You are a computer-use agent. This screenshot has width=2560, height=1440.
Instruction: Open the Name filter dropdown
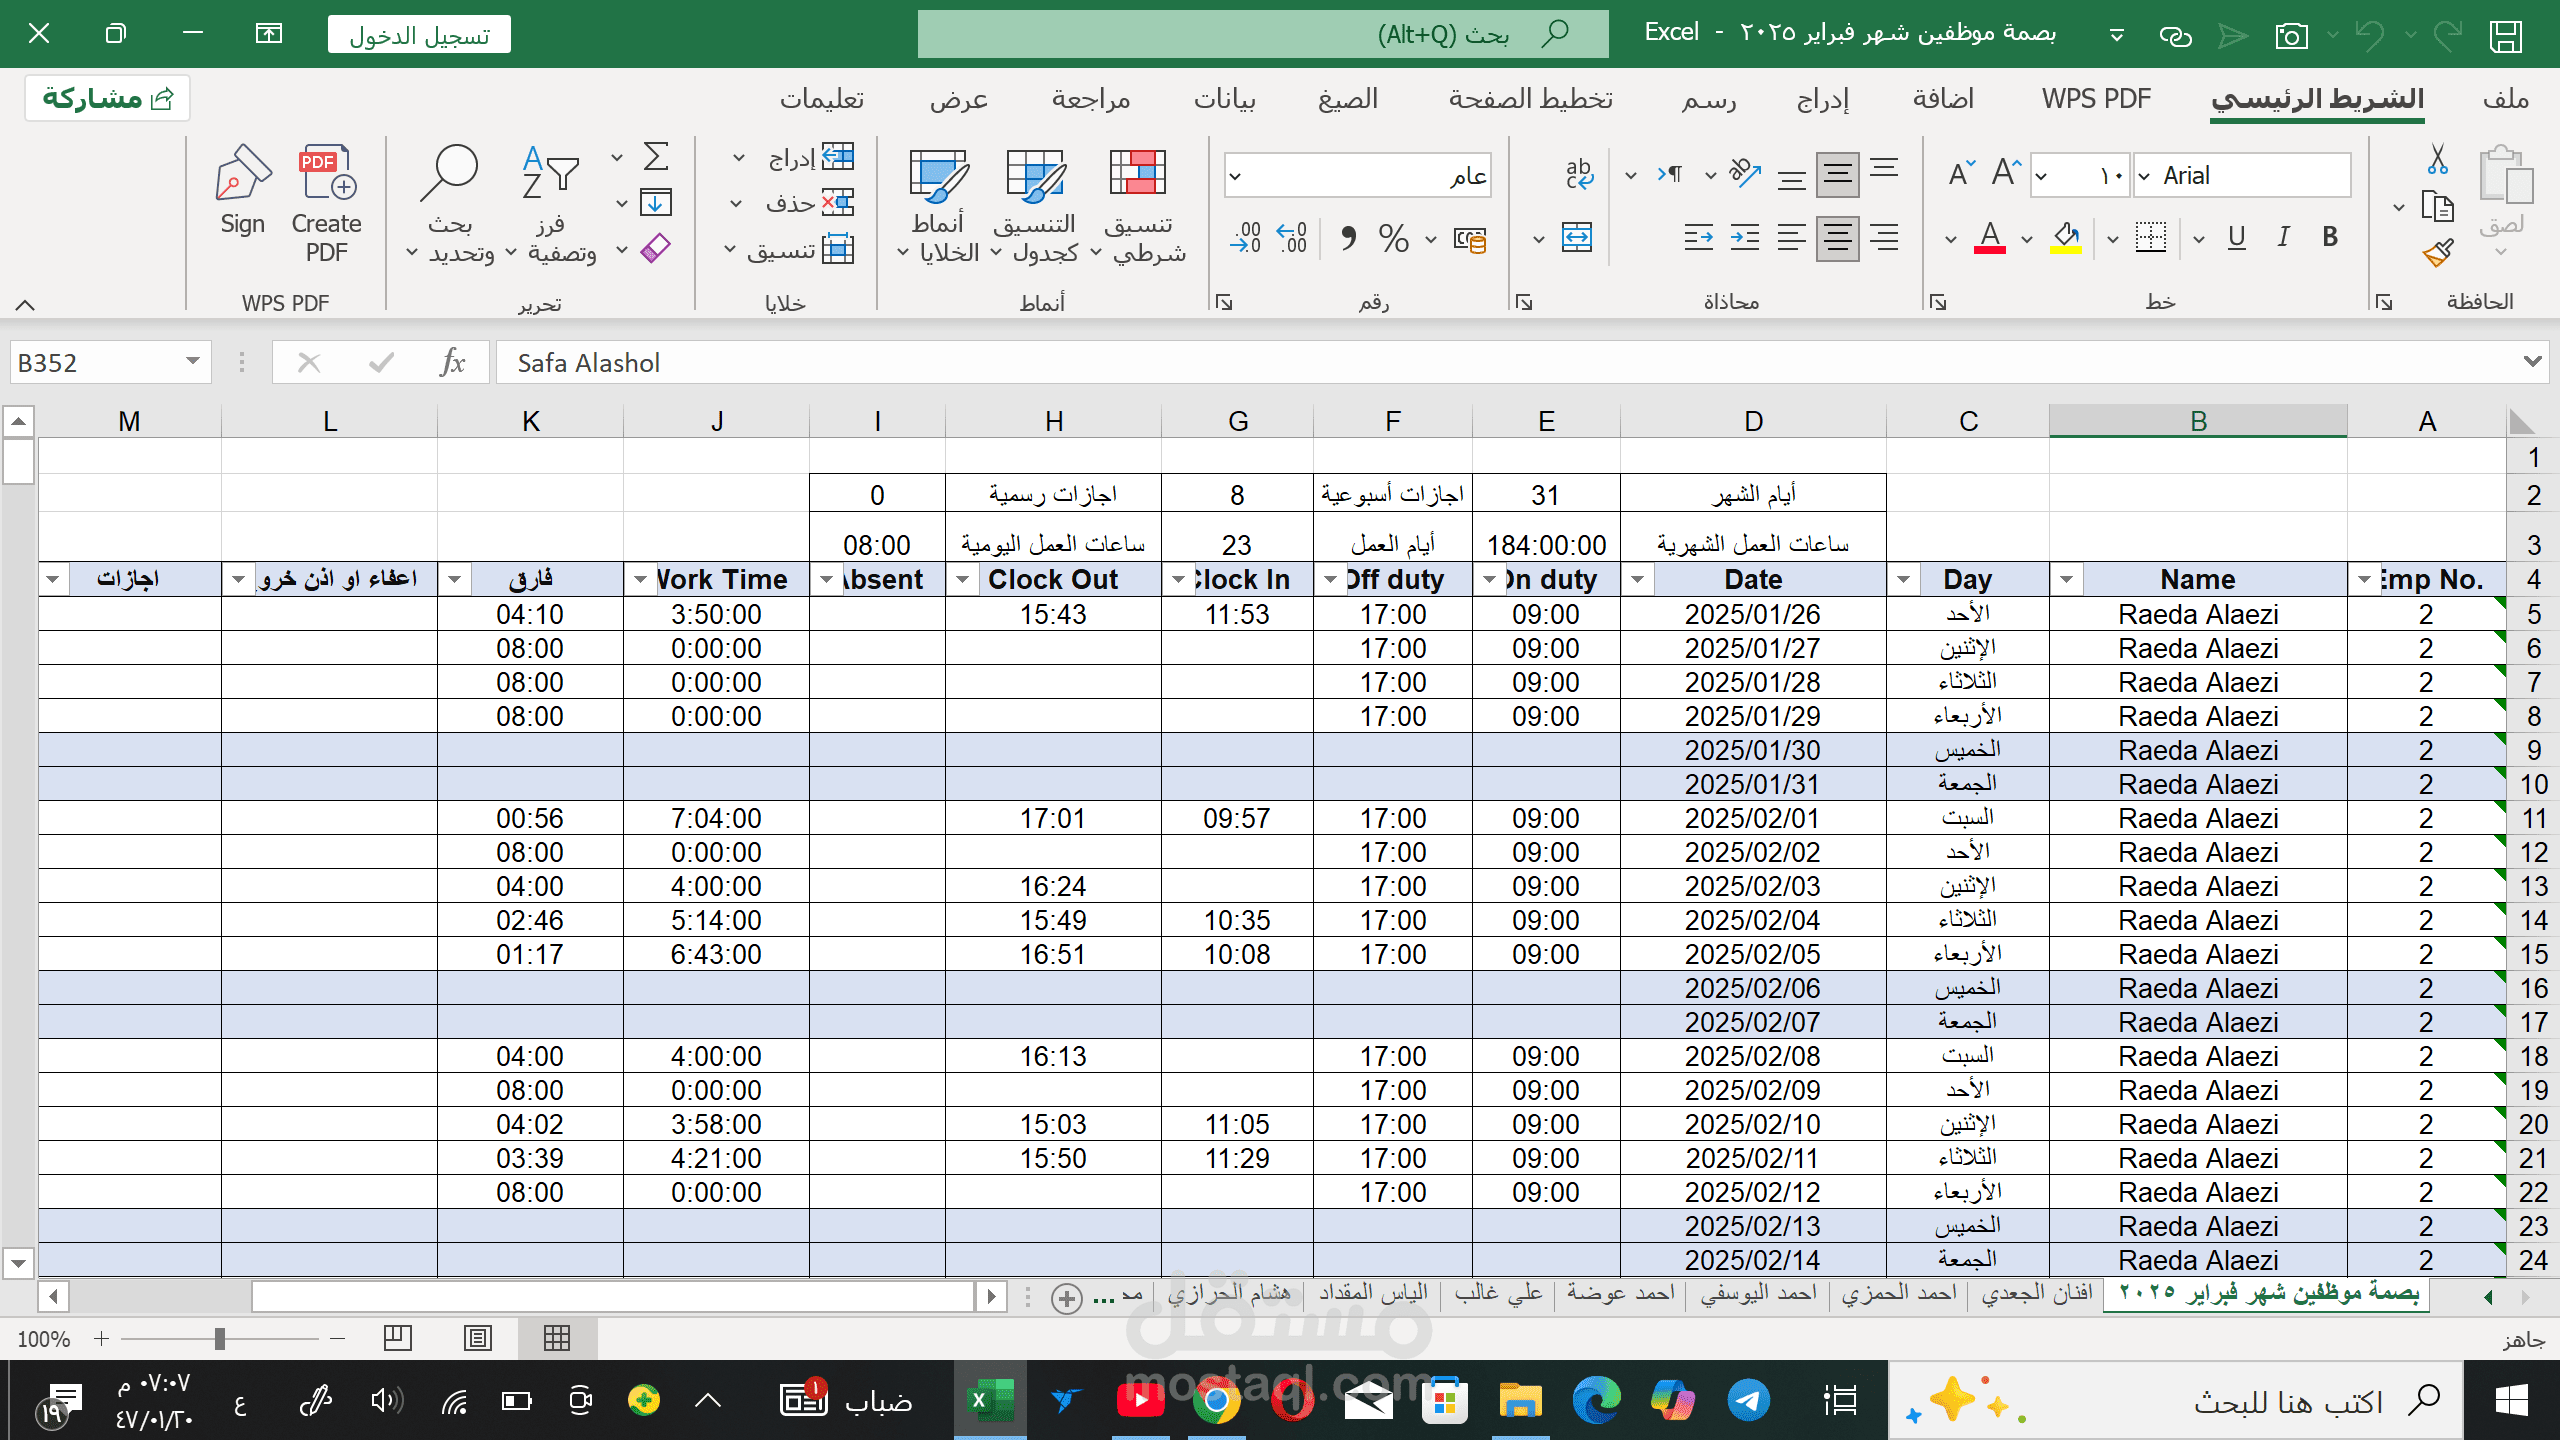coord(2066,580)
